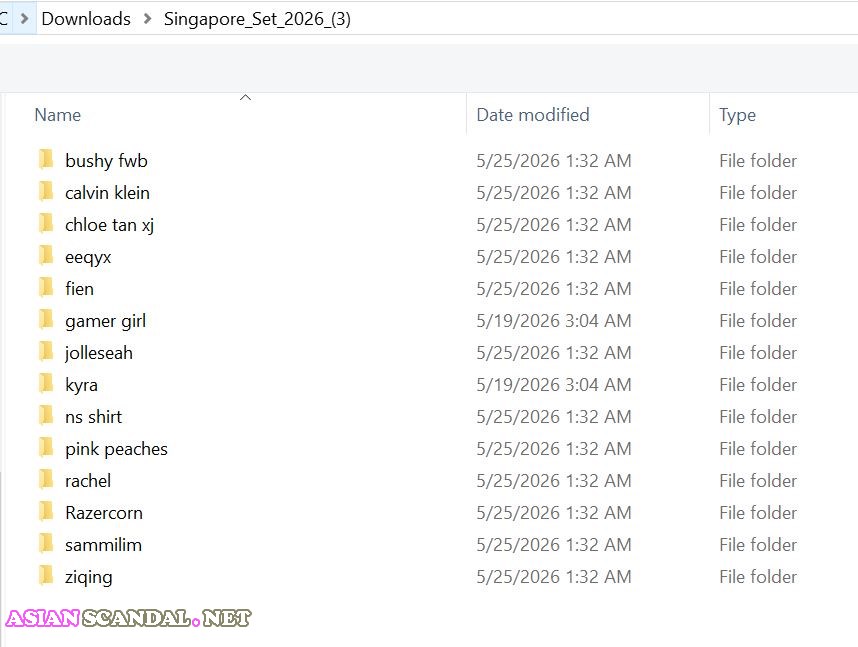
Task: Click the folder icon beside Razercorn
Action: tap(46, 512)
